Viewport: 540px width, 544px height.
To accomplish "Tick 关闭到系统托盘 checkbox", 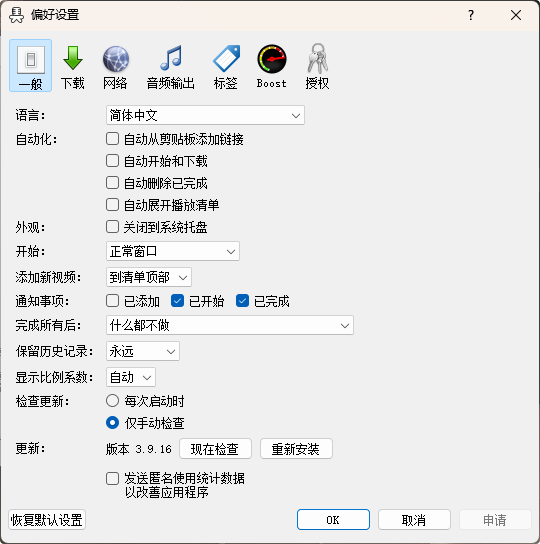I will (x=112, y=227).
